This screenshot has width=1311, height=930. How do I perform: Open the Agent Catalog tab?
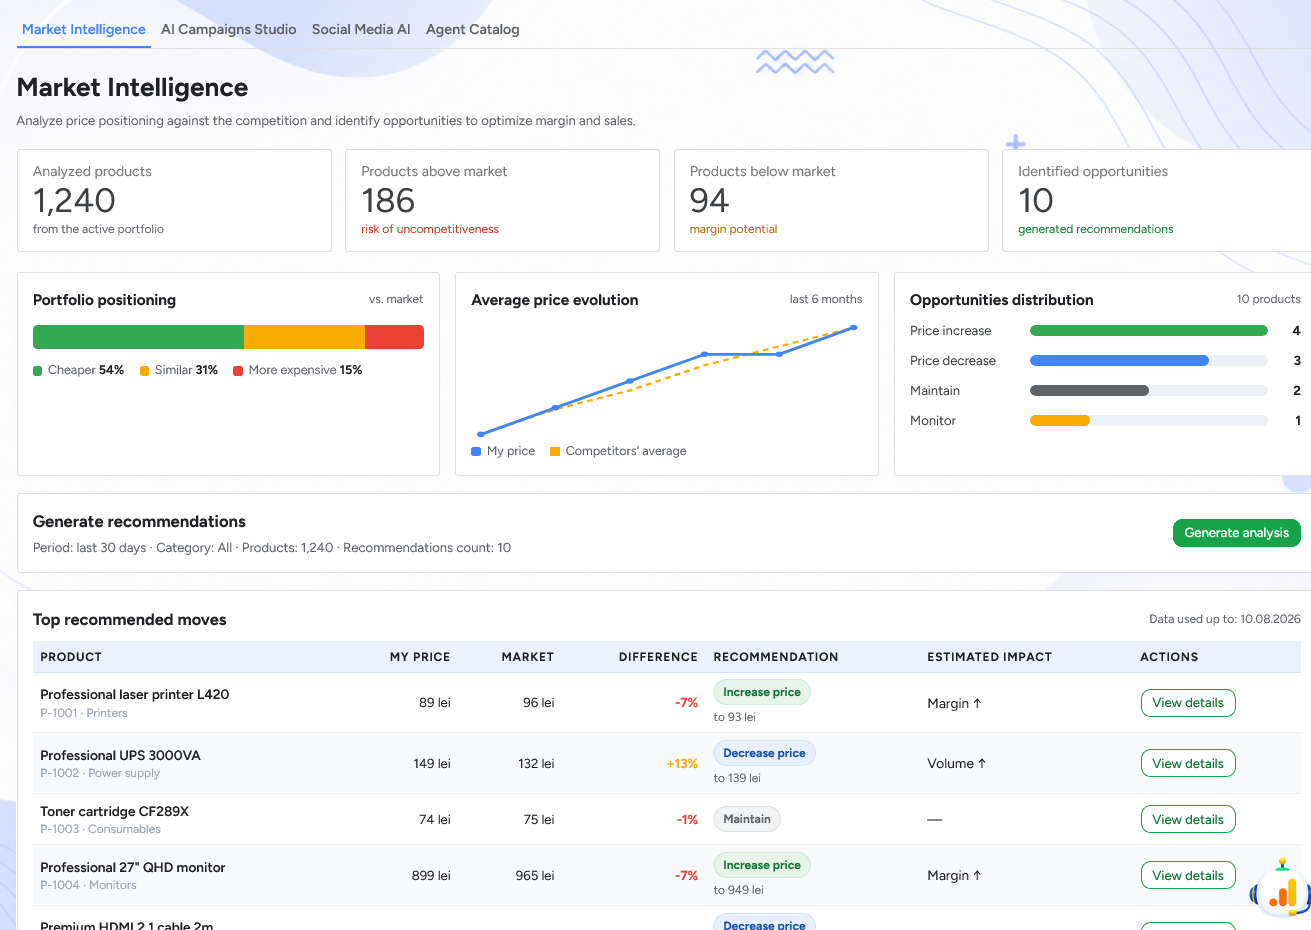pos(473,29)
